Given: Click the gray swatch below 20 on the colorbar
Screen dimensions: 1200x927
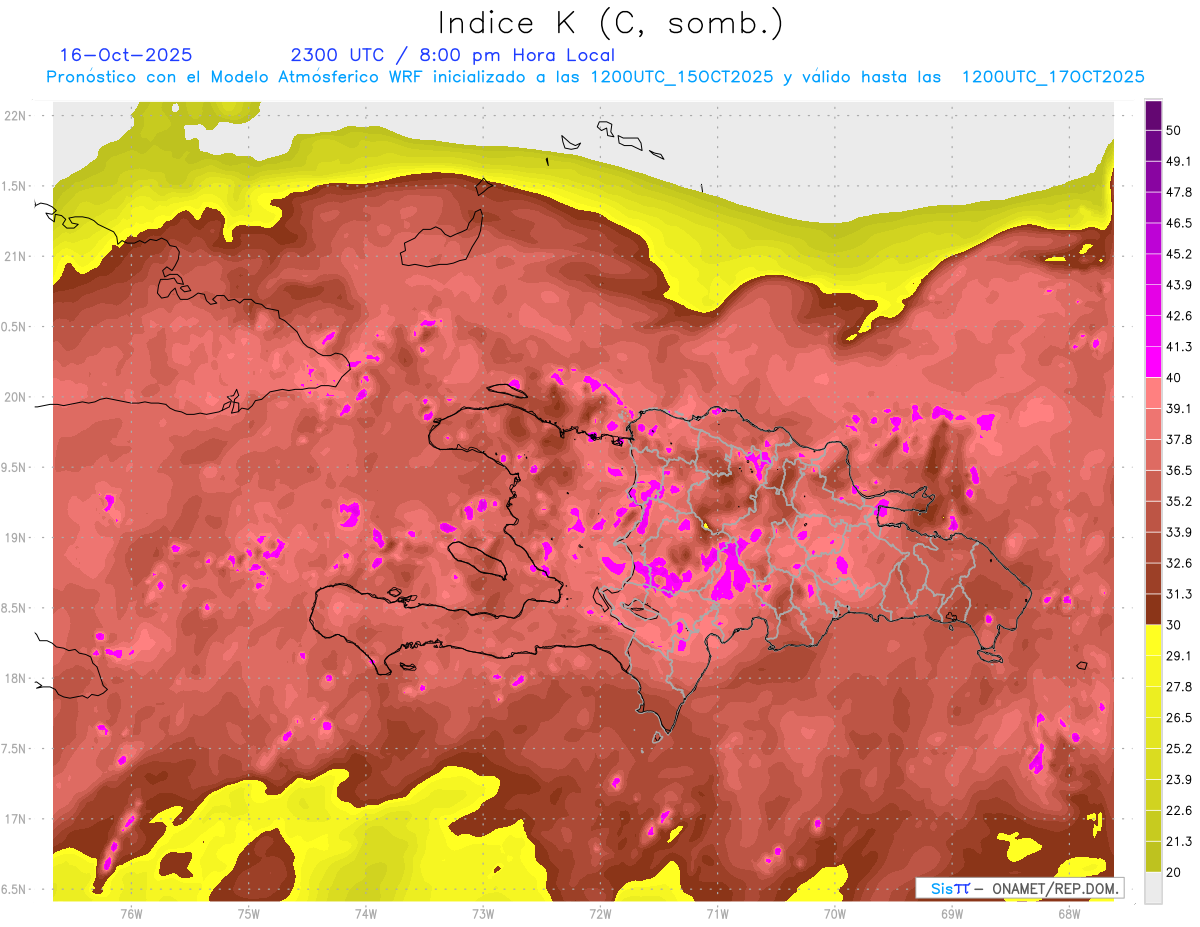Looking at the screenshot, I should tap(1153, 887).
